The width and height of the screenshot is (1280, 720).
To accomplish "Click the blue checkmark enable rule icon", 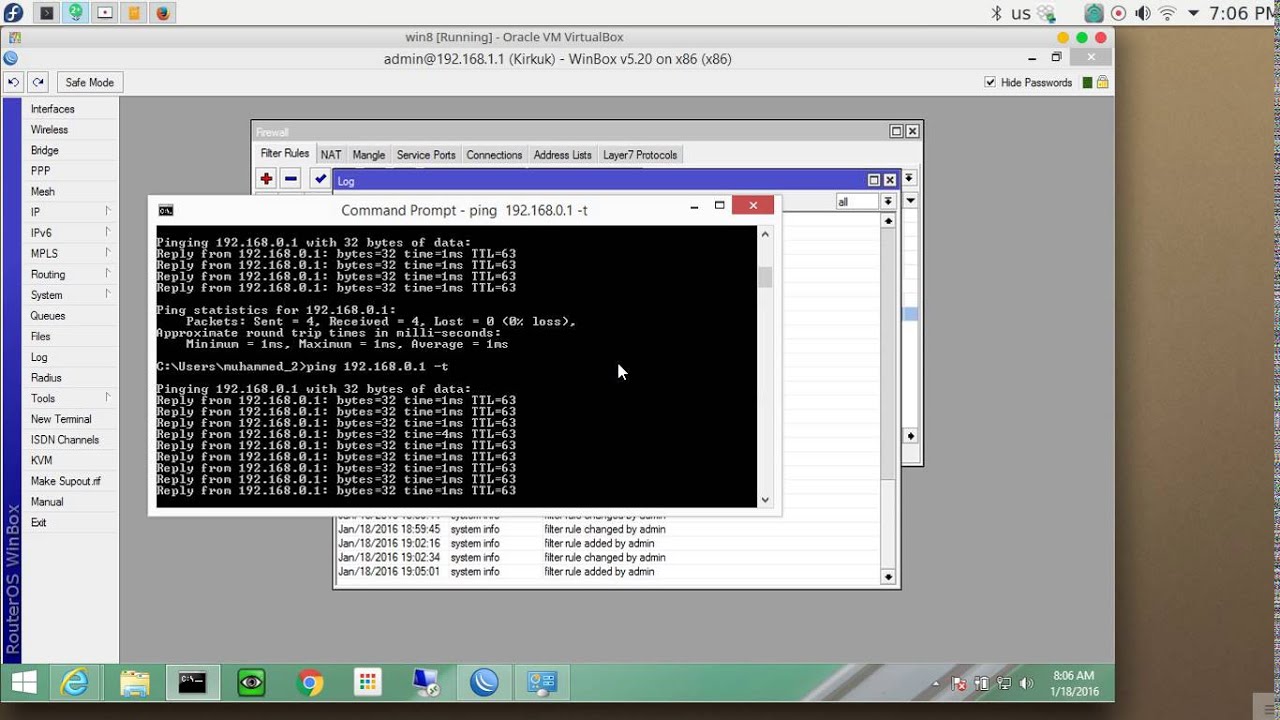I will (320, 179).
